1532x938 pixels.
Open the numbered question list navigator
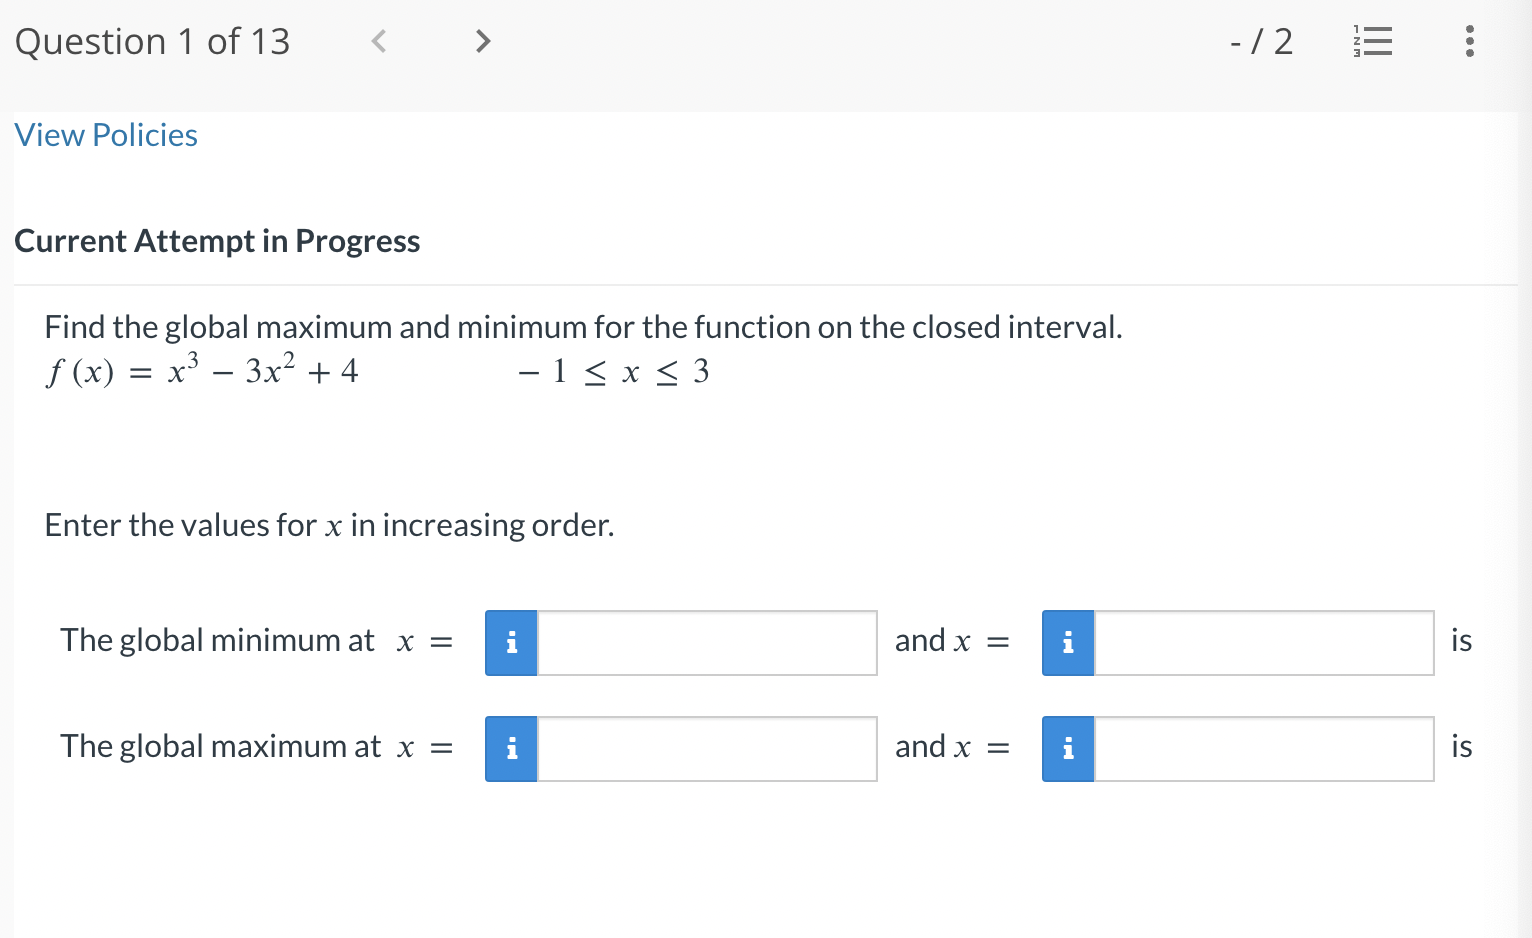[1371, 41]
